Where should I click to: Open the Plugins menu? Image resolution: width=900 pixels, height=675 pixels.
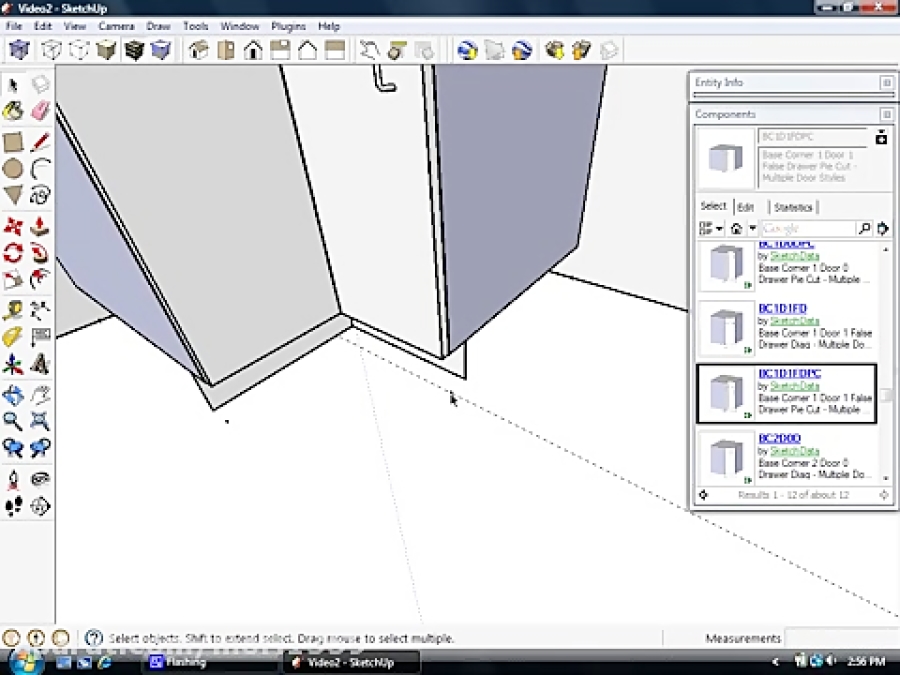pyautogui.click(x=288, y=26)
